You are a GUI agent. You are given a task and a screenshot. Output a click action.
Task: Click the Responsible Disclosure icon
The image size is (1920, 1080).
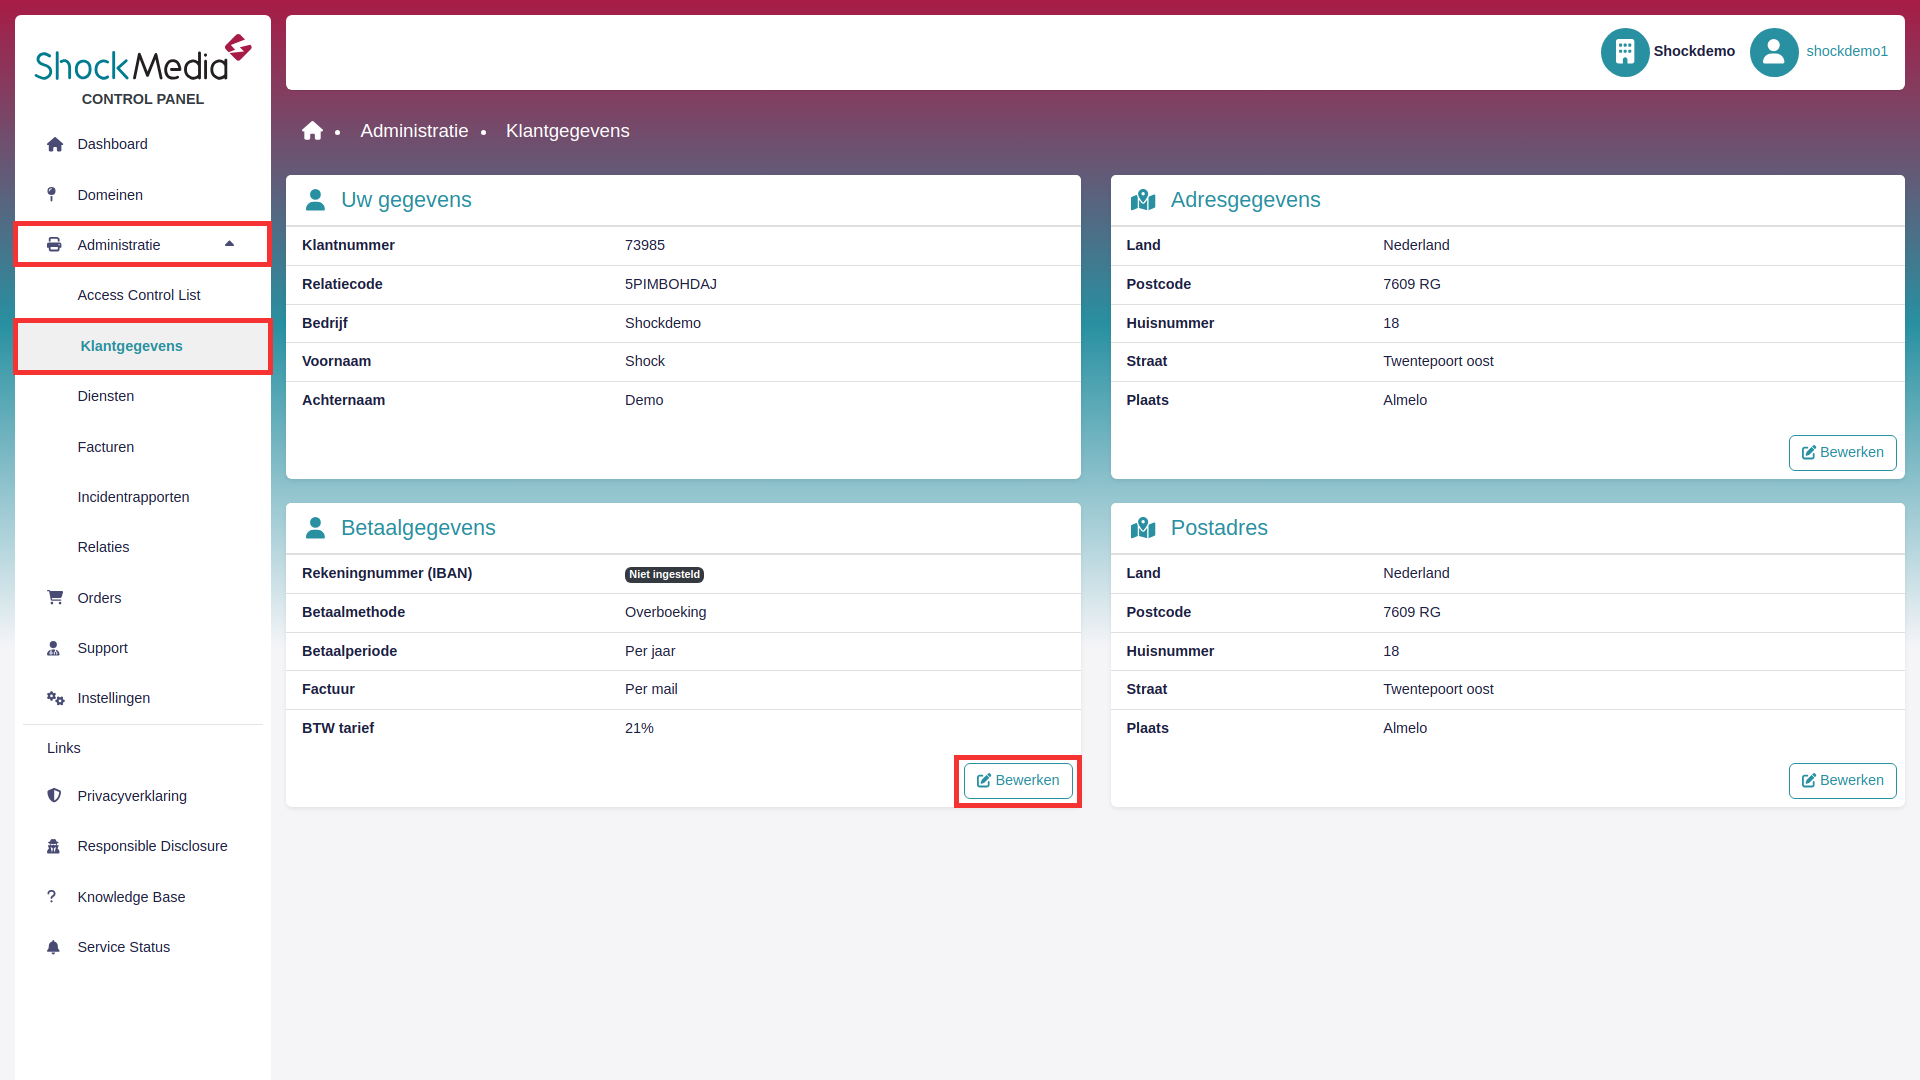coord(54,846)
